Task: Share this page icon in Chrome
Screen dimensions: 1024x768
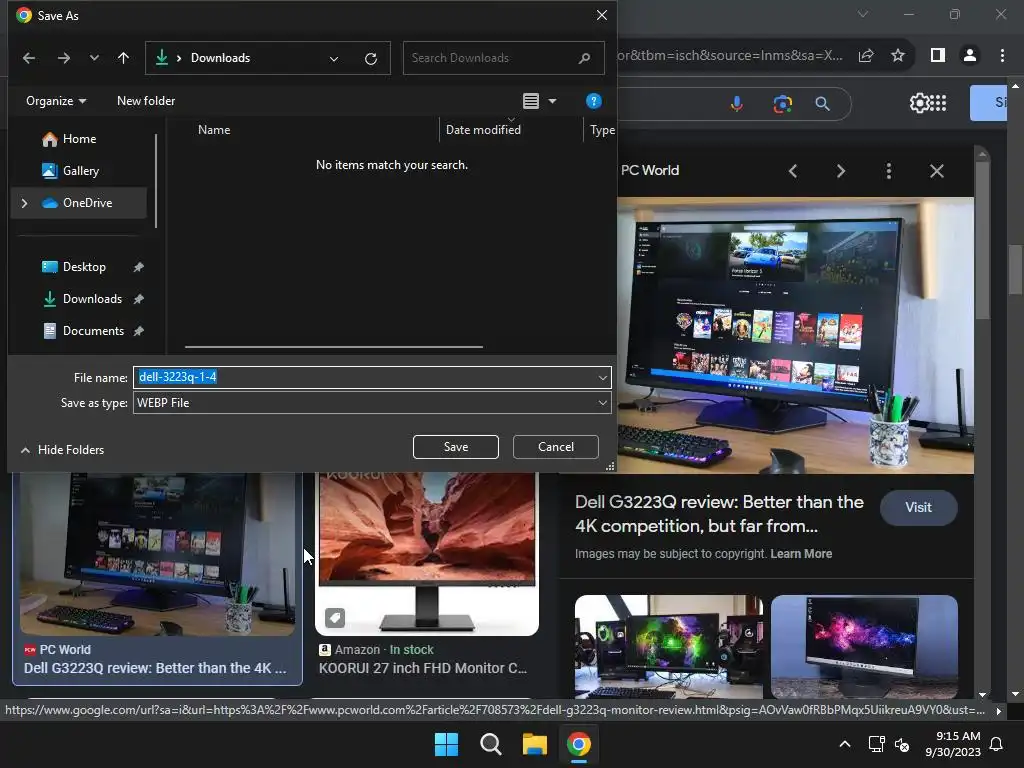Action: coord(866,56)
